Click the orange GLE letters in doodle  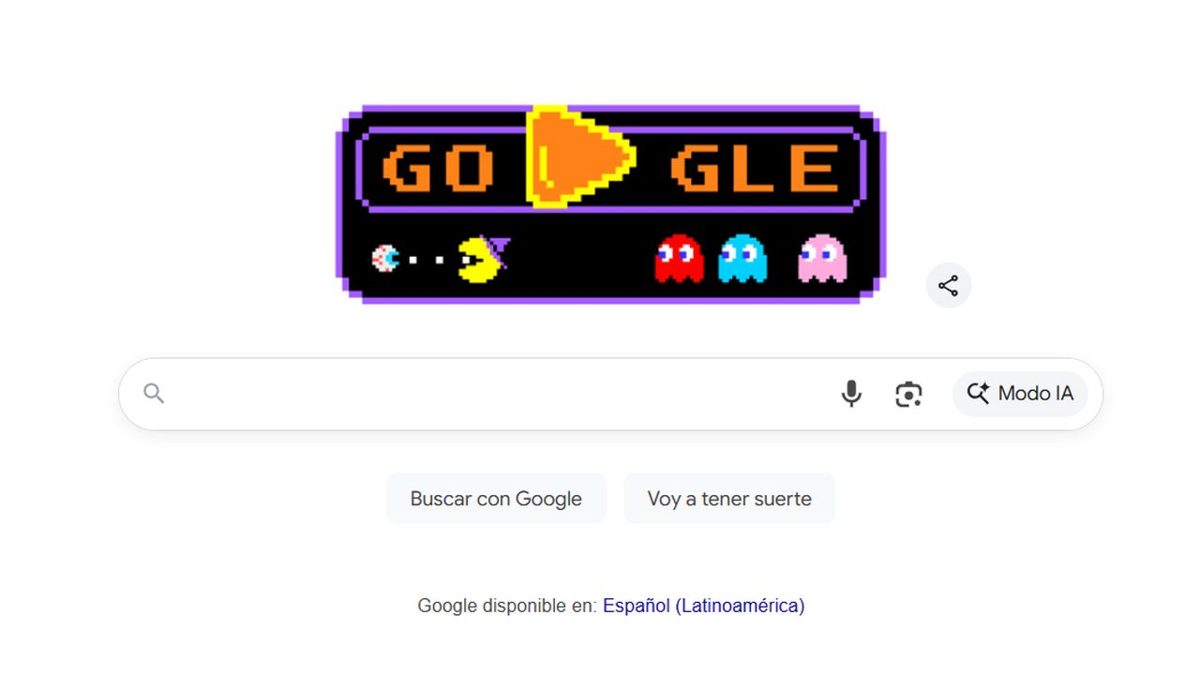click(755, 168)
